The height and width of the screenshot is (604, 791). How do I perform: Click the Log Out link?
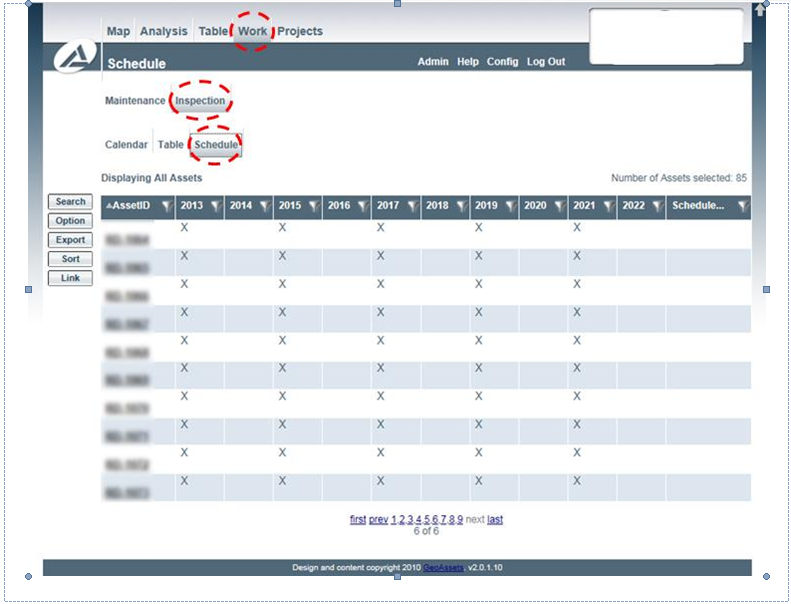coord(546,62)
